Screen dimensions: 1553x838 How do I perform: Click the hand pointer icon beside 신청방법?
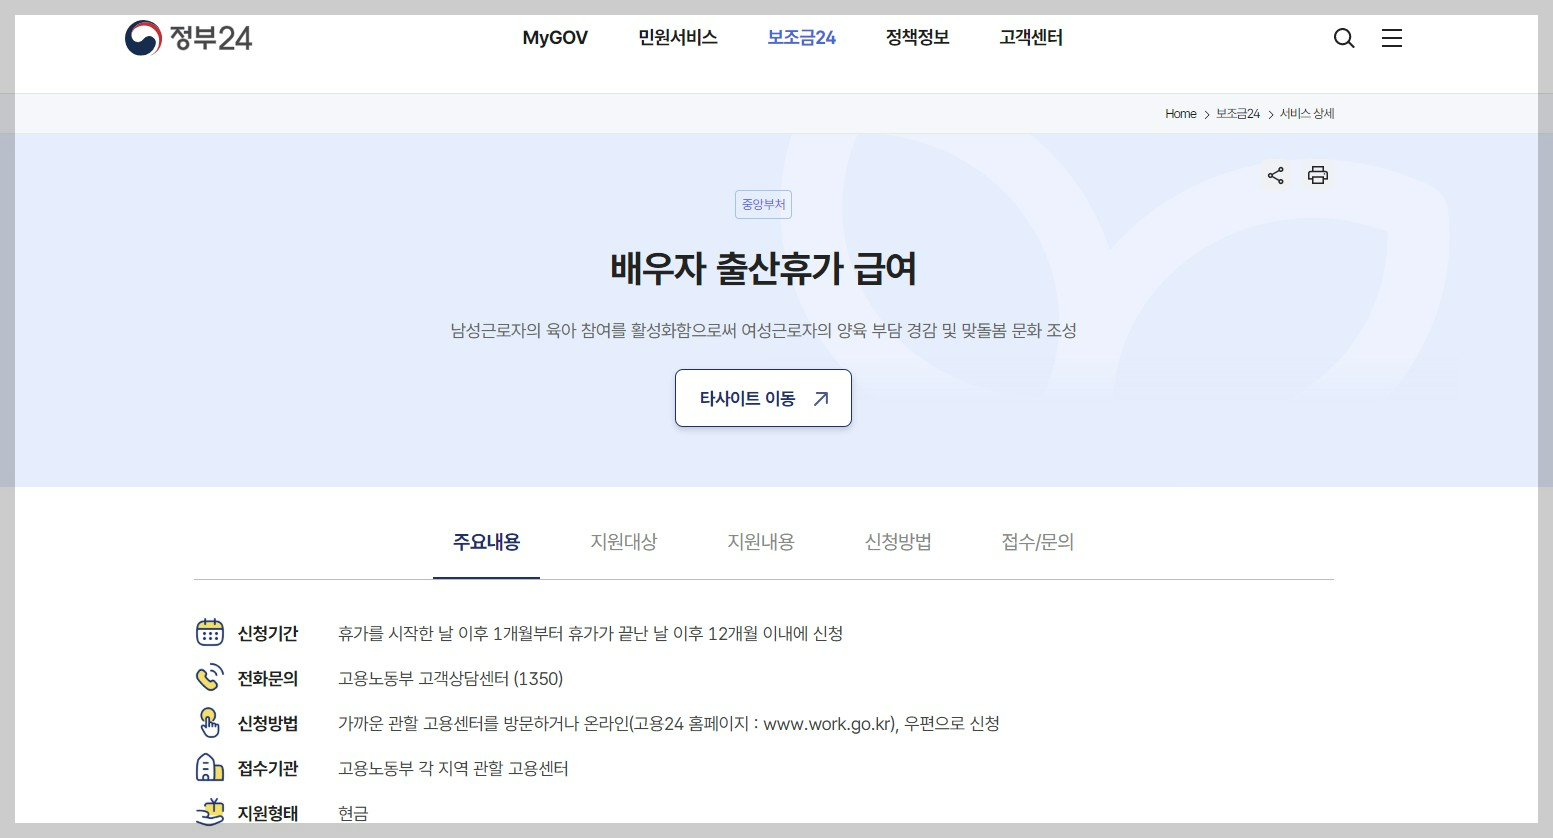[x=209, y=722]
